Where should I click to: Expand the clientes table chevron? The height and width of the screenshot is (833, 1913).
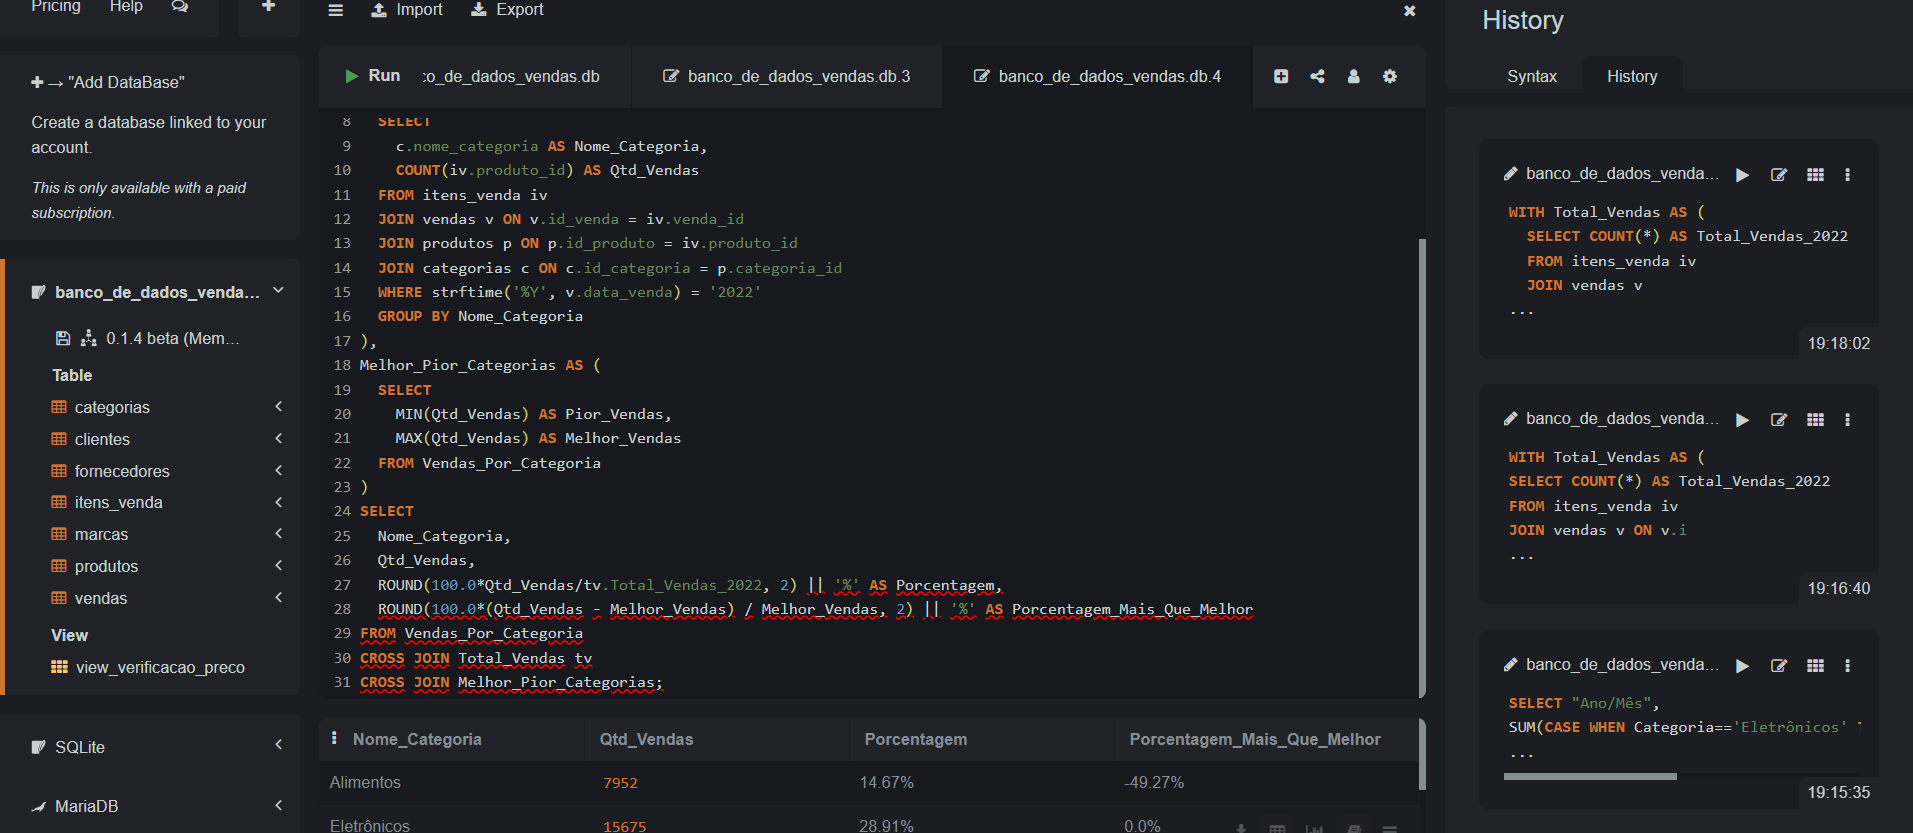[x=279, y=438]
